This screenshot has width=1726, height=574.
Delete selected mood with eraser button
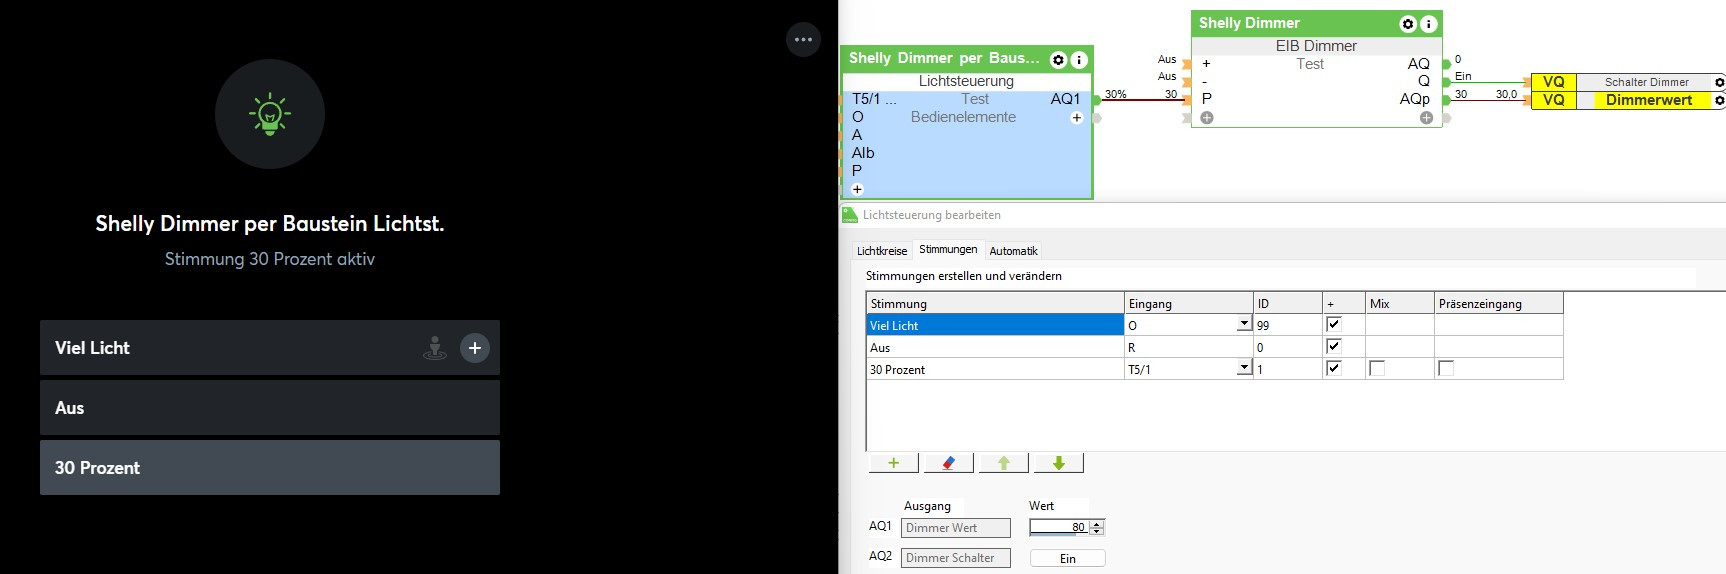pos(949,463)
